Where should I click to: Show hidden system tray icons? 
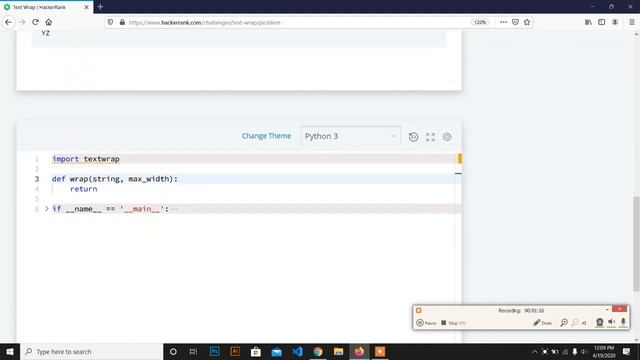point(535,351)
